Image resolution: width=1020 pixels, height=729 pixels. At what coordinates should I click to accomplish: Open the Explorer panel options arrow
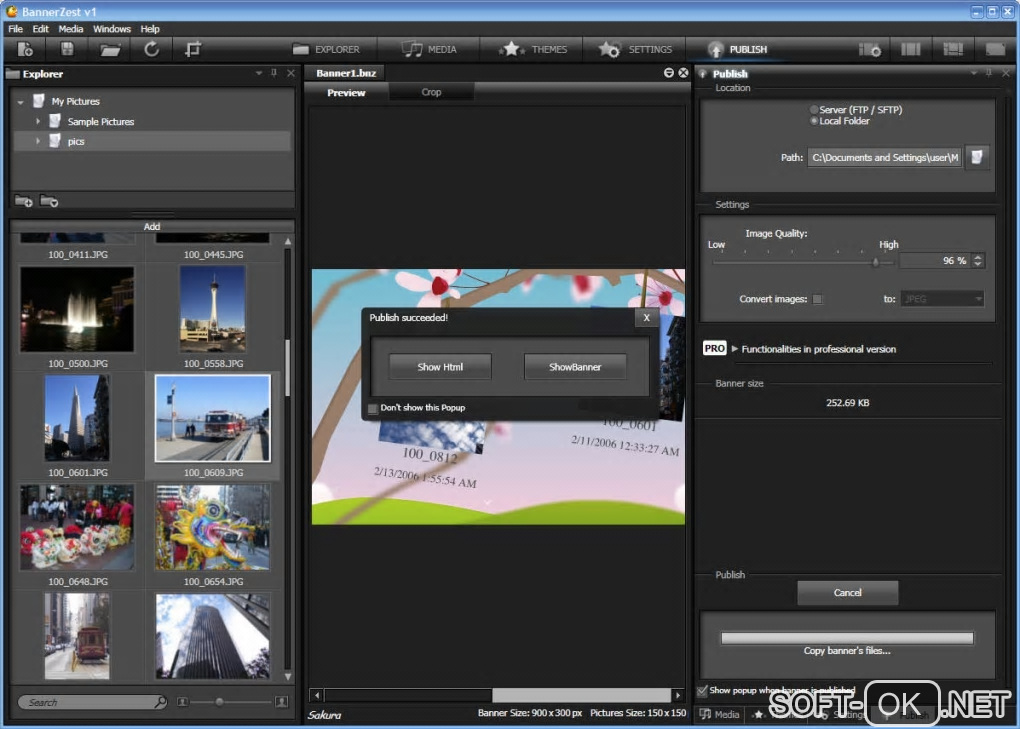coord(259,73)
